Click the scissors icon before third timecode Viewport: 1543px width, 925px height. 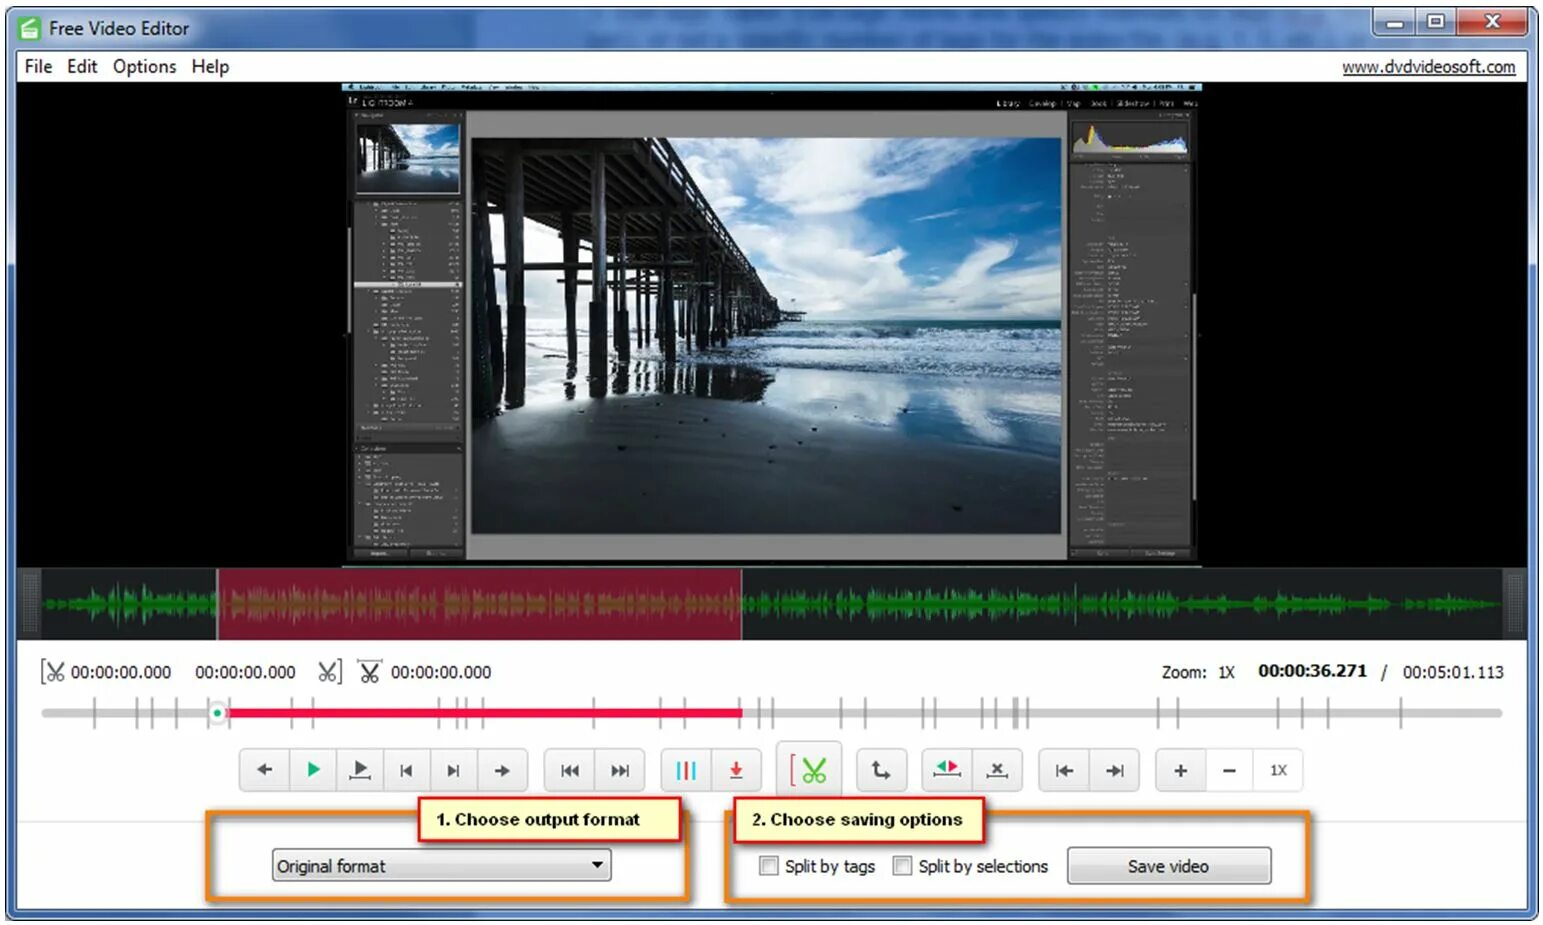pyautogui.click(x=370, y=672)
